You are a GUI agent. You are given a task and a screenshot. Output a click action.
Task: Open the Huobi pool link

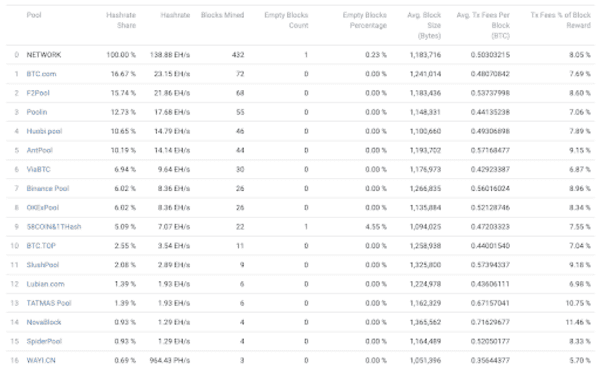tap(44, 131)
